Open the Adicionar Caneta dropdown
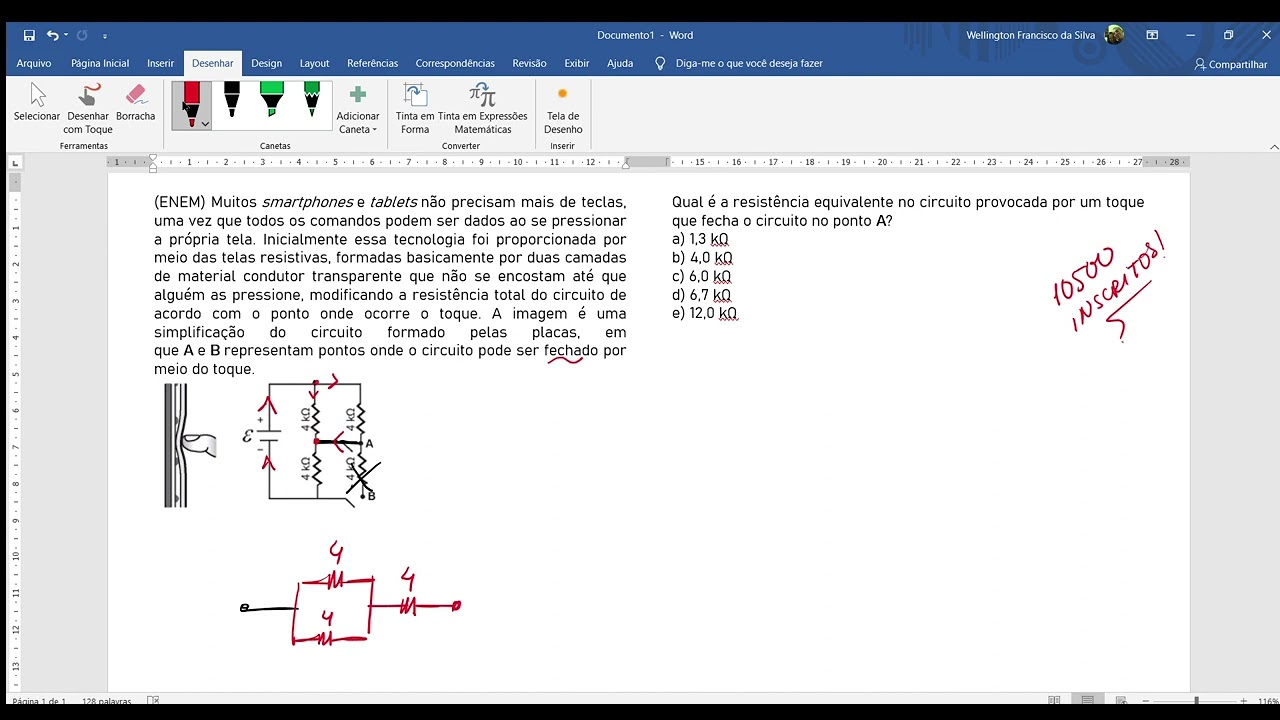 pos(357,108)
